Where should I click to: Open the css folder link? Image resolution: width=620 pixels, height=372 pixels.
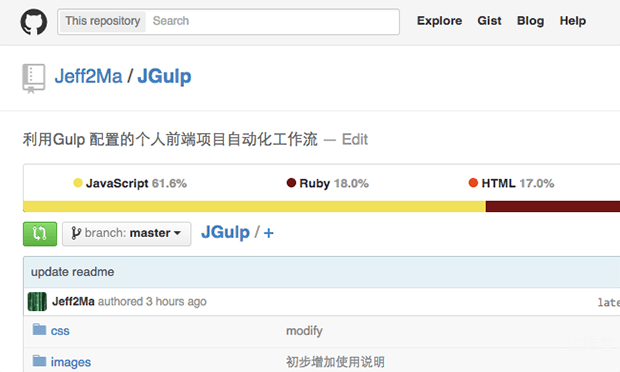60,330
